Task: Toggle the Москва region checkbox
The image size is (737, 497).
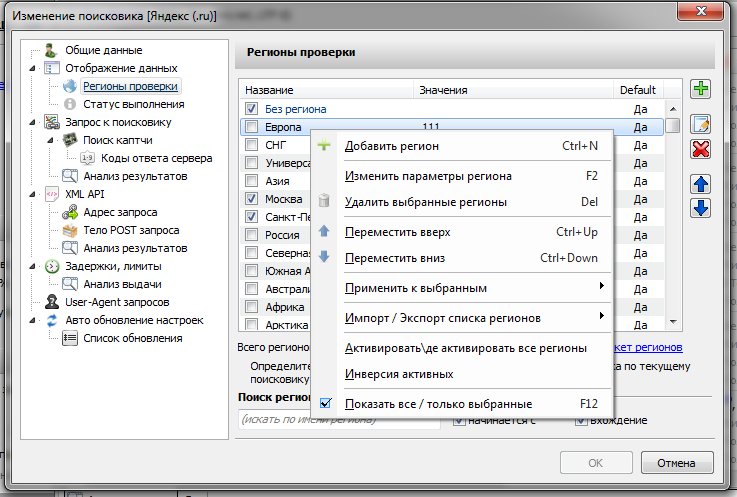Action: point(252,199)
